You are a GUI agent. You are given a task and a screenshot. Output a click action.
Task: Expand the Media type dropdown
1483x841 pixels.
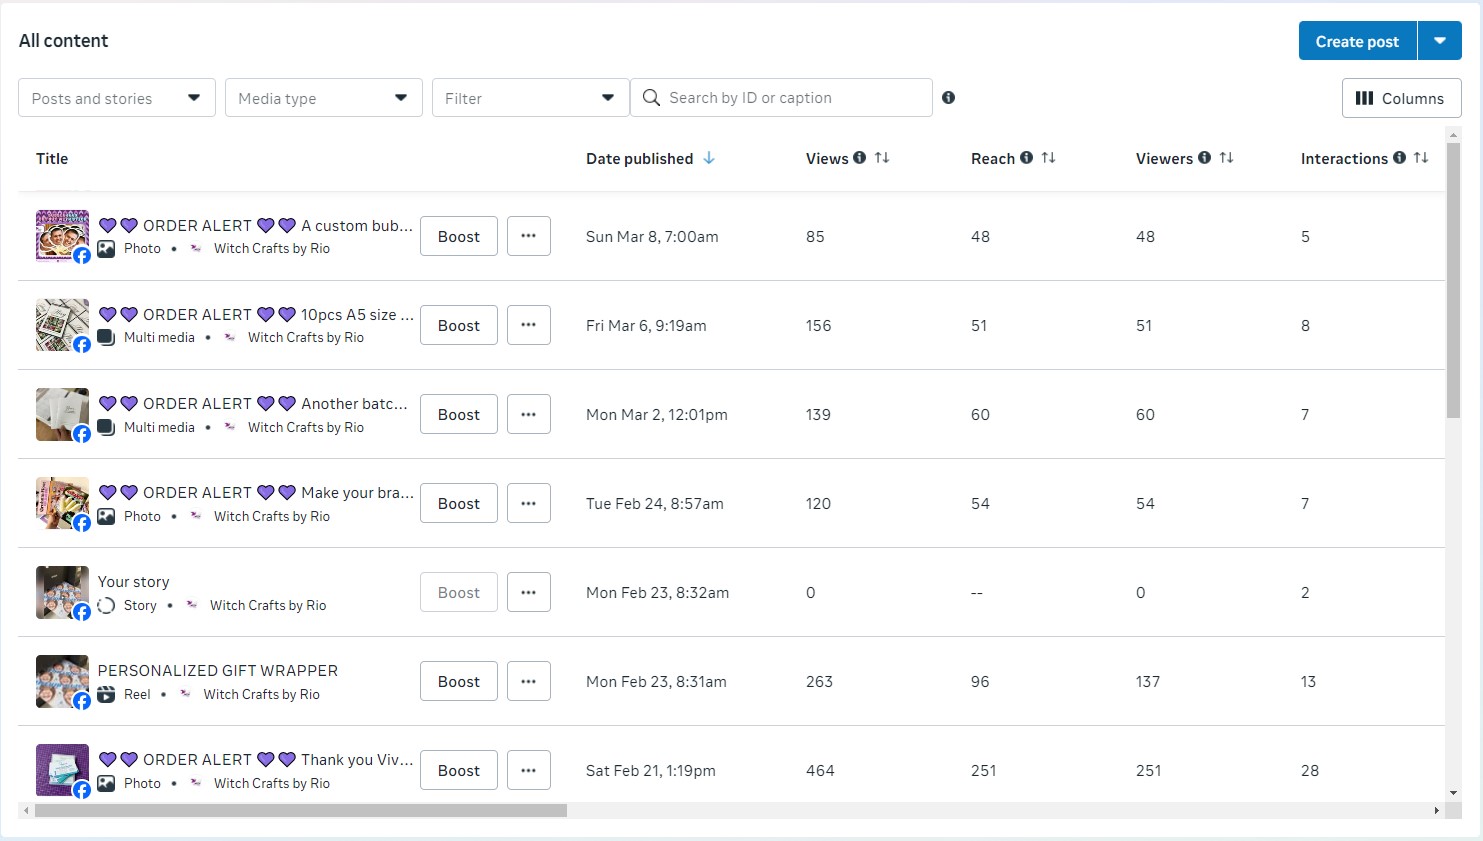coord(323,98)
